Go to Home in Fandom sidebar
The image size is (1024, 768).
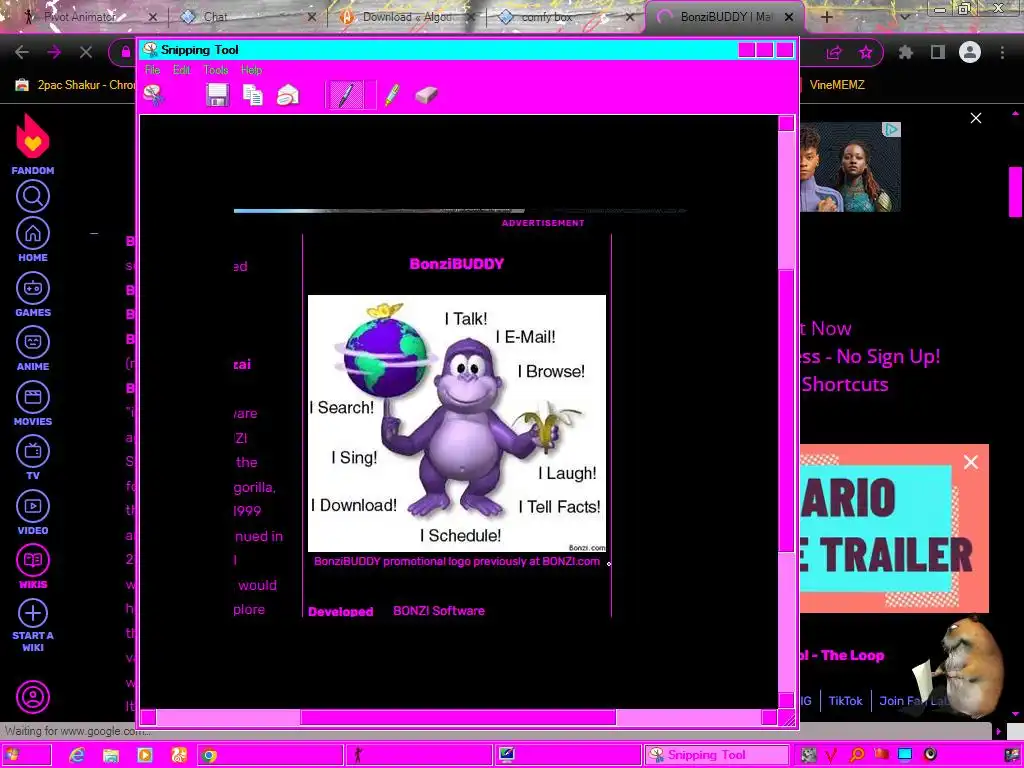33,240
